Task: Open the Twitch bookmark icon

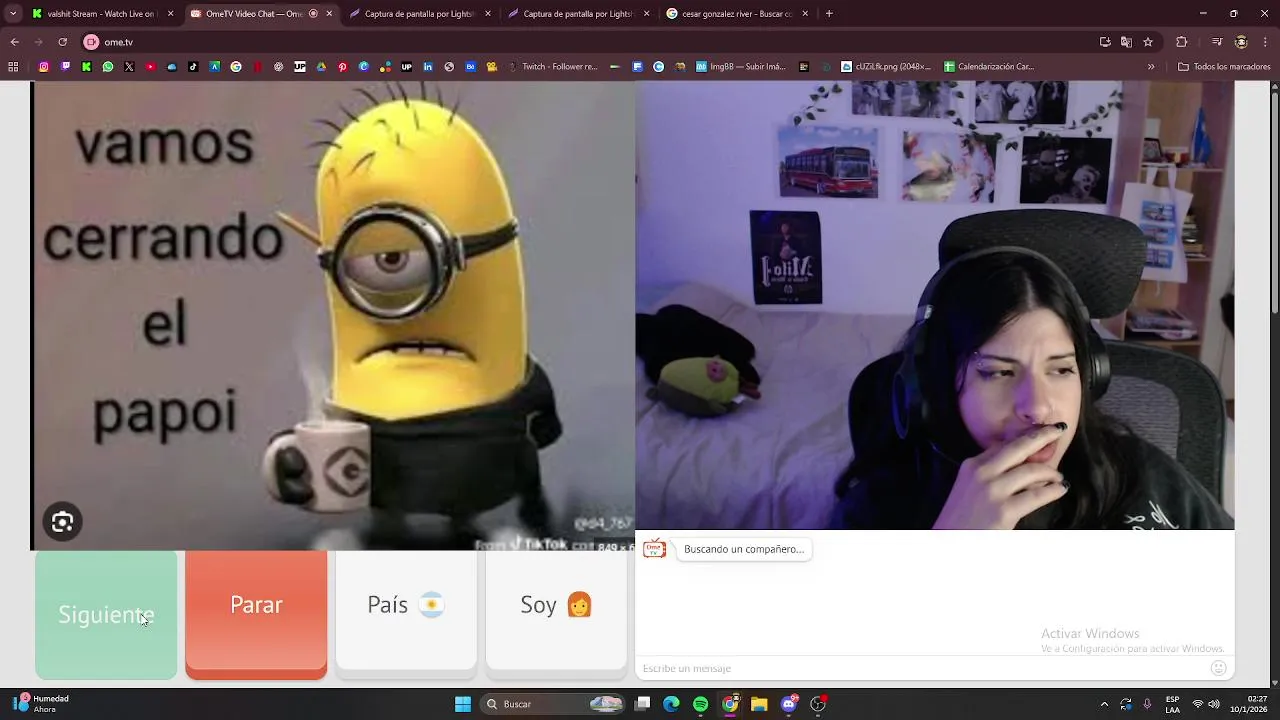Action: coord(65,67)
